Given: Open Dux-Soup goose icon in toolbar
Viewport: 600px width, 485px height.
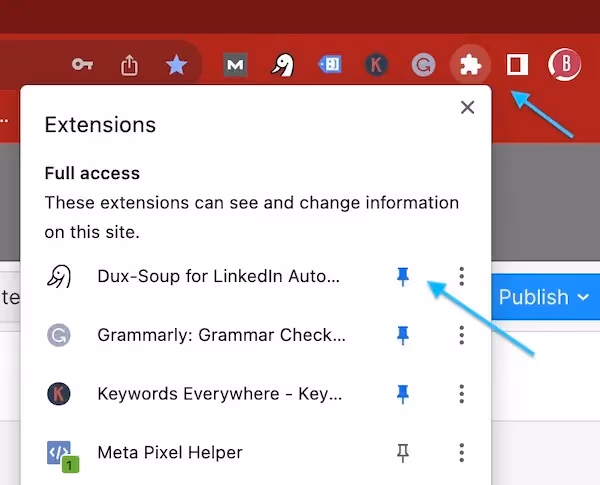Looking at the screenshot, I should pyautogui.click(x=283, y=65).
